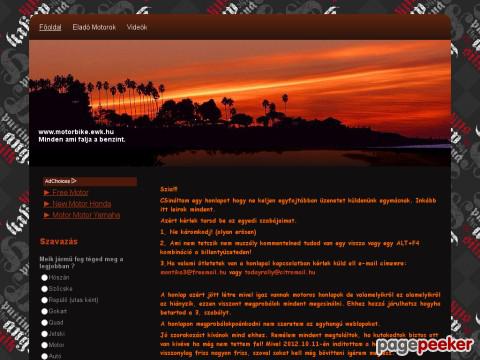Go to Eladó Motorok page
480x360 pixels.
94,27
